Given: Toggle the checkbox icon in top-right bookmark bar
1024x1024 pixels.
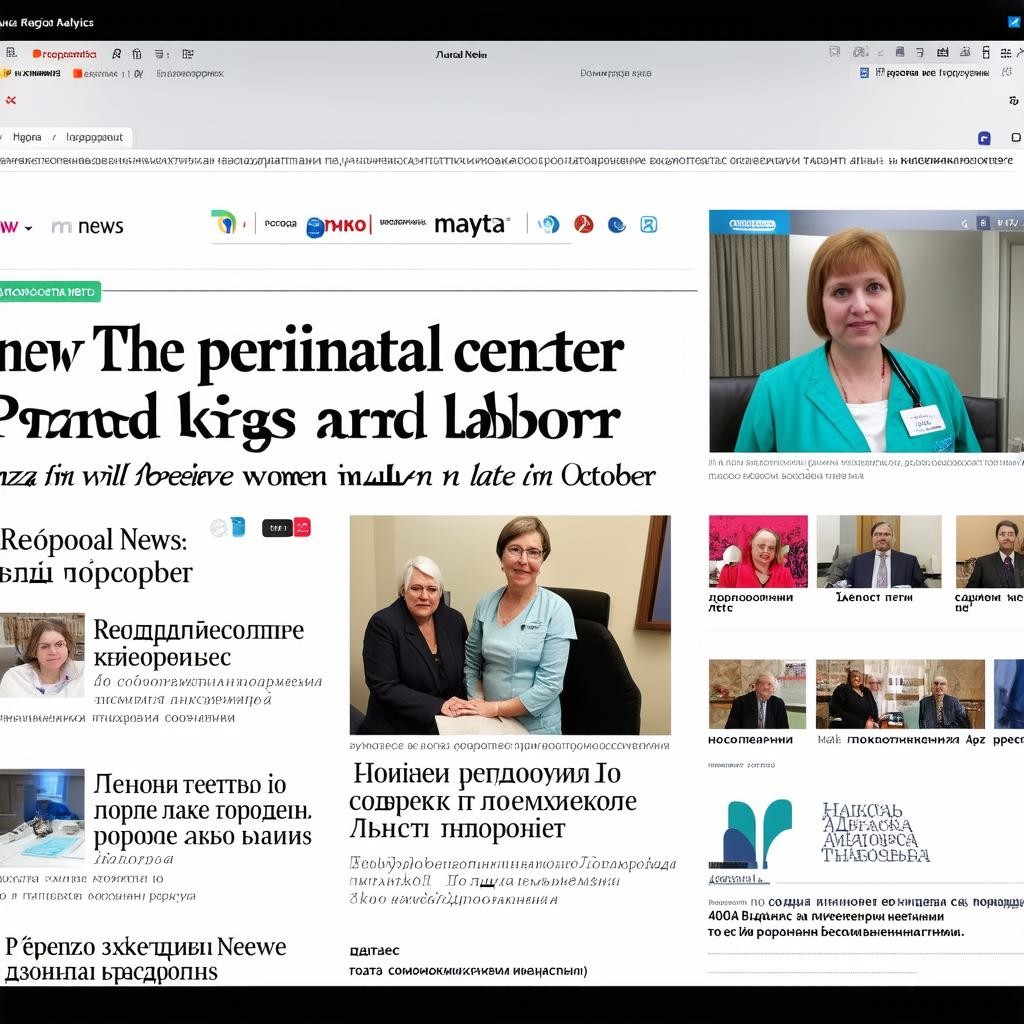Looking at the screenshot, I should [866, 73].
